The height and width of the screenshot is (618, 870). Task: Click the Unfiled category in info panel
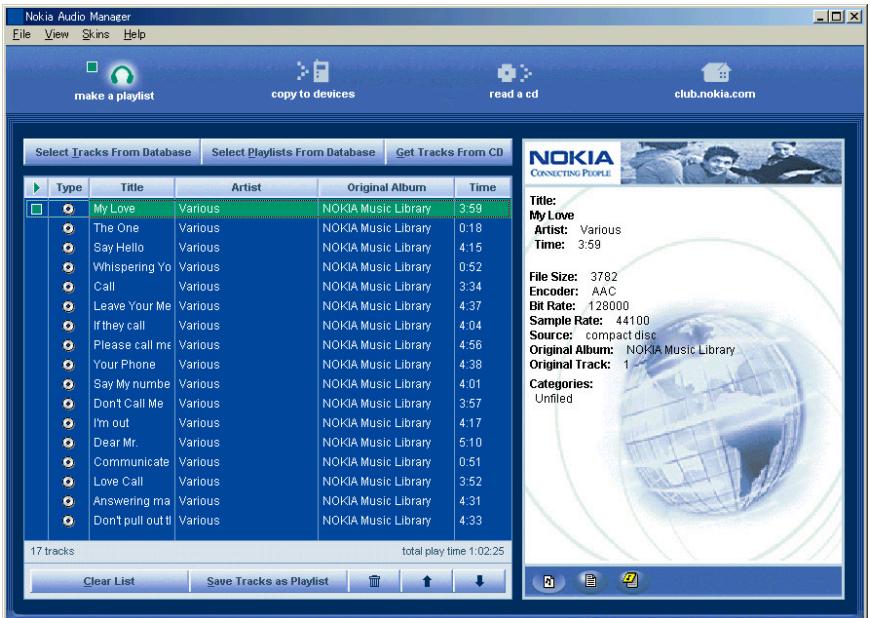pyautogui.click(x=554, y=398)
